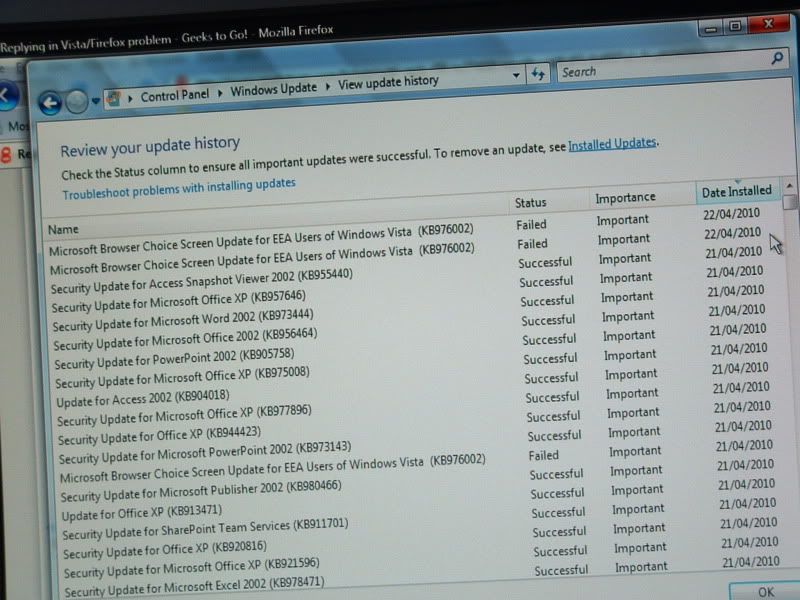Click the Review your update history heading

click(x=150, y=147)
